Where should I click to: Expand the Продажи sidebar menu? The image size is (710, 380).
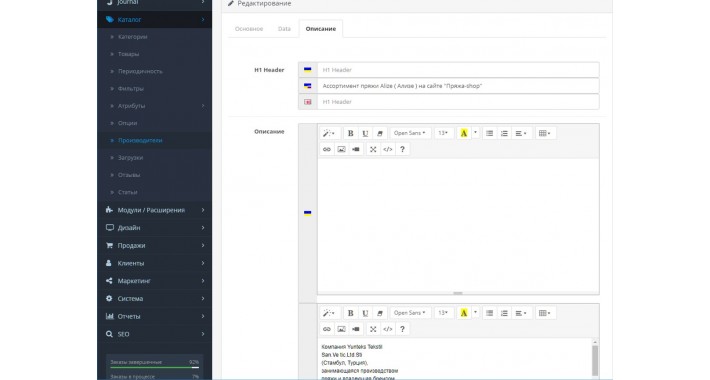154,245
